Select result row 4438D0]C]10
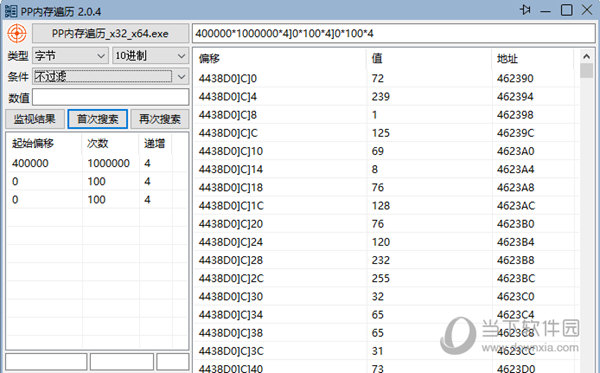600x373 pixels. (386, 151)
